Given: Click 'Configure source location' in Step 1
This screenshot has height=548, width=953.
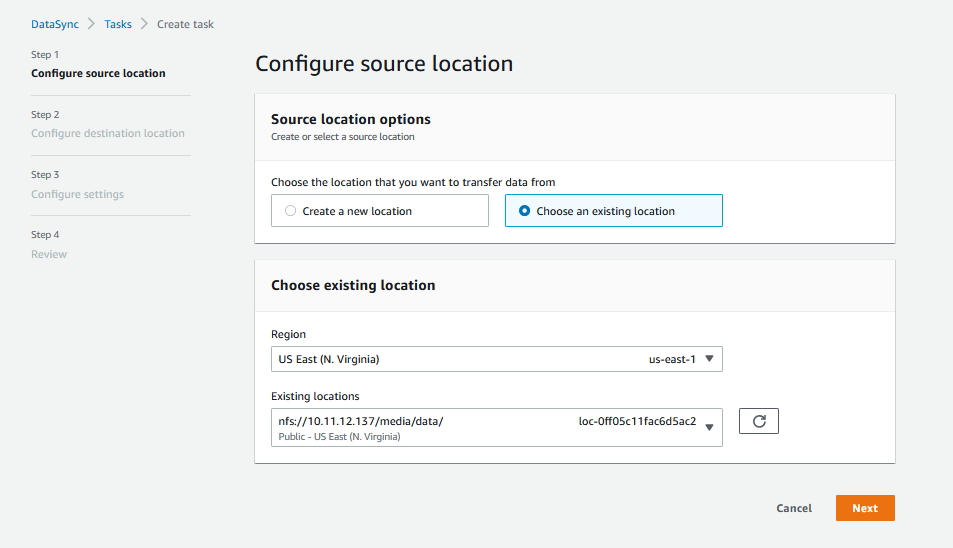Looking at the screenshot, I should 98,73.
